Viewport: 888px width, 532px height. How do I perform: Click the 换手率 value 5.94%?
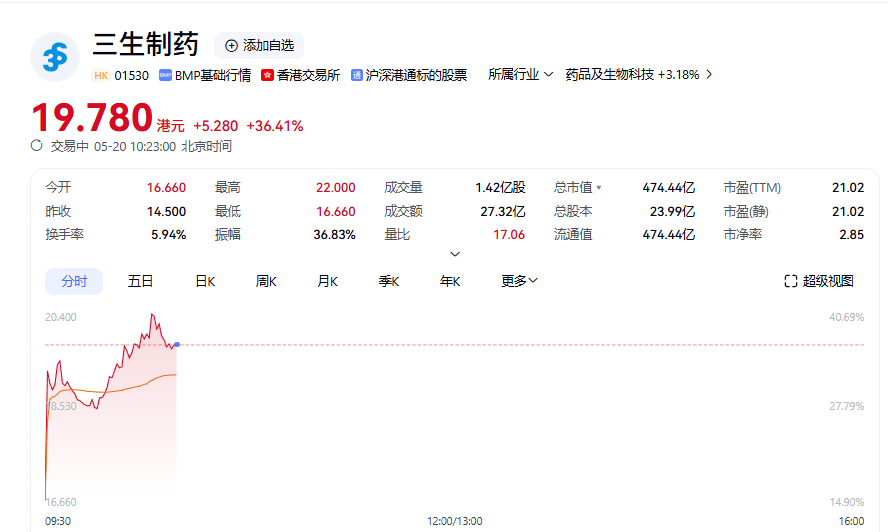[x=168, y=235]
